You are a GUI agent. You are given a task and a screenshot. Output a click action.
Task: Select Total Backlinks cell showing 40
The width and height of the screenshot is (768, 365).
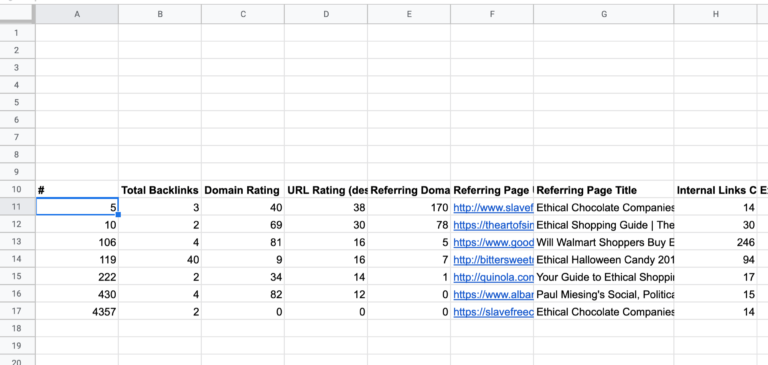pyautogui.click(x=160, y=260)
